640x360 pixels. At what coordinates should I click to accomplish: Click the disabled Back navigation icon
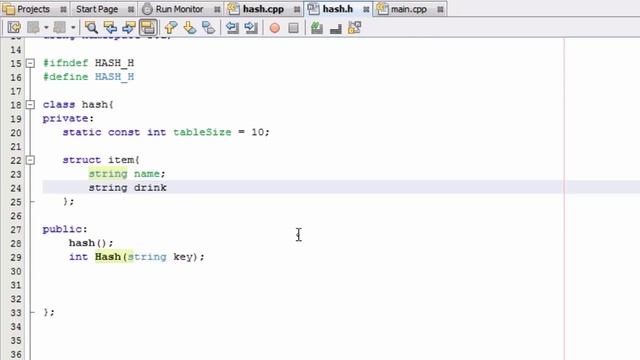coord(33,28)
